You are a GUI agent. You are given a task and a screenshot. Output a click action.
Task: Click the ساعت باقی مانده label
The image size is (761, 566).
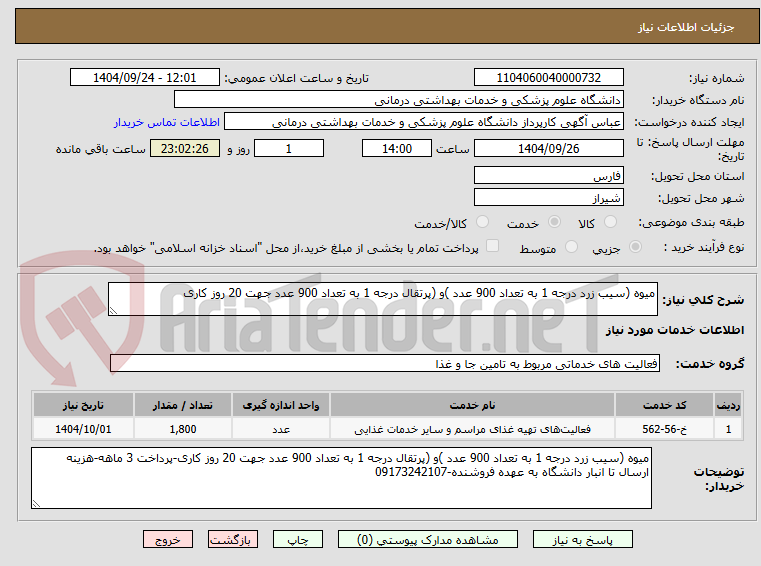100,149
